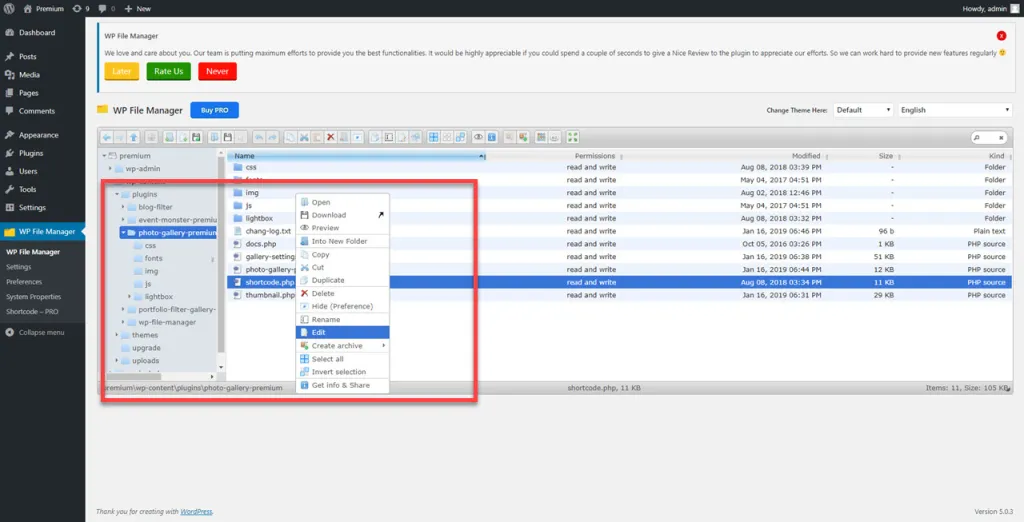Click the scissors Cut toolbar icon
The image size is (1024, 522).
tap(304, 137)
